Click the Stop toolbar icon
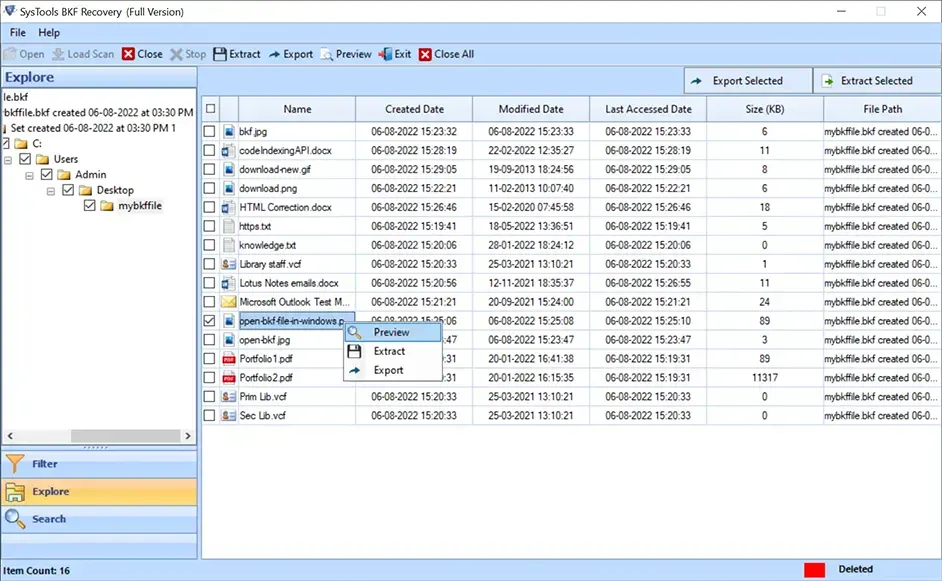Screen dimensions: 942x581 click(x=176, y=54)
